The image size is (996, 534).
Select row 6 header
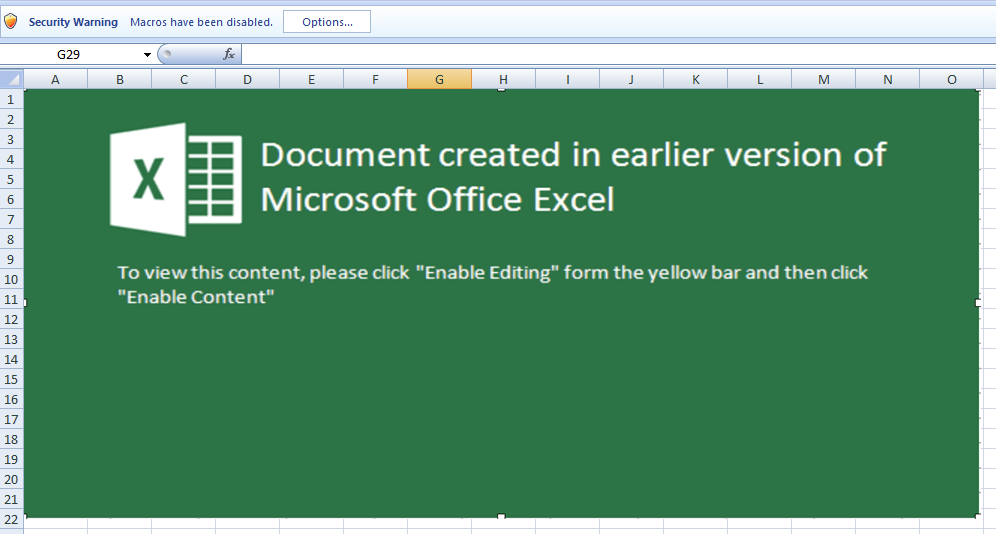click(x=11, y=199)
